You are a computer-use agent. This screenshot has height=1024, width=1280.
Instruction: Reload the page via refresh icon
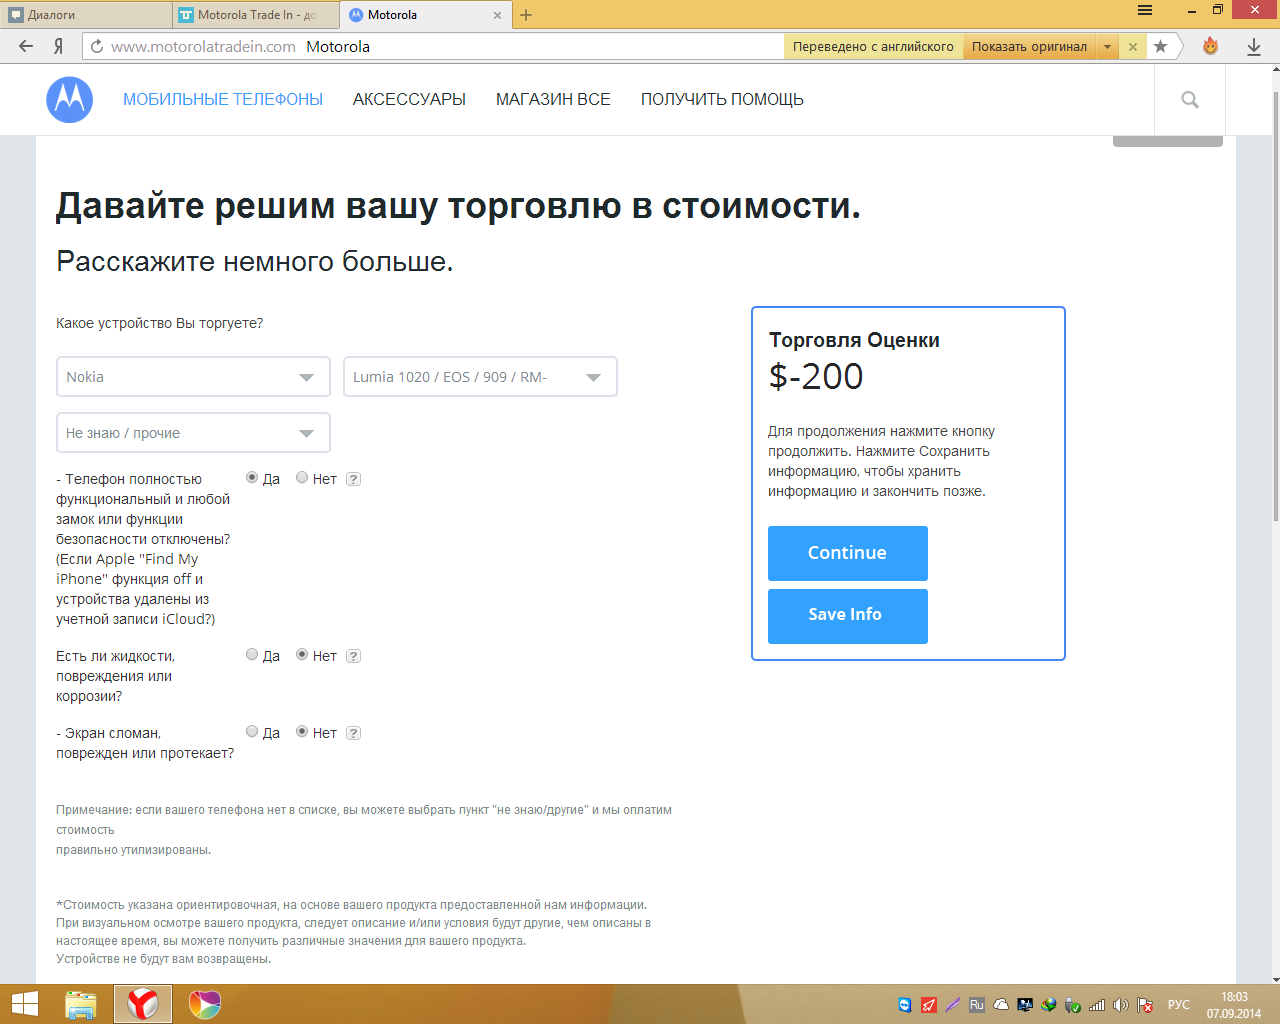coord(97,46)
